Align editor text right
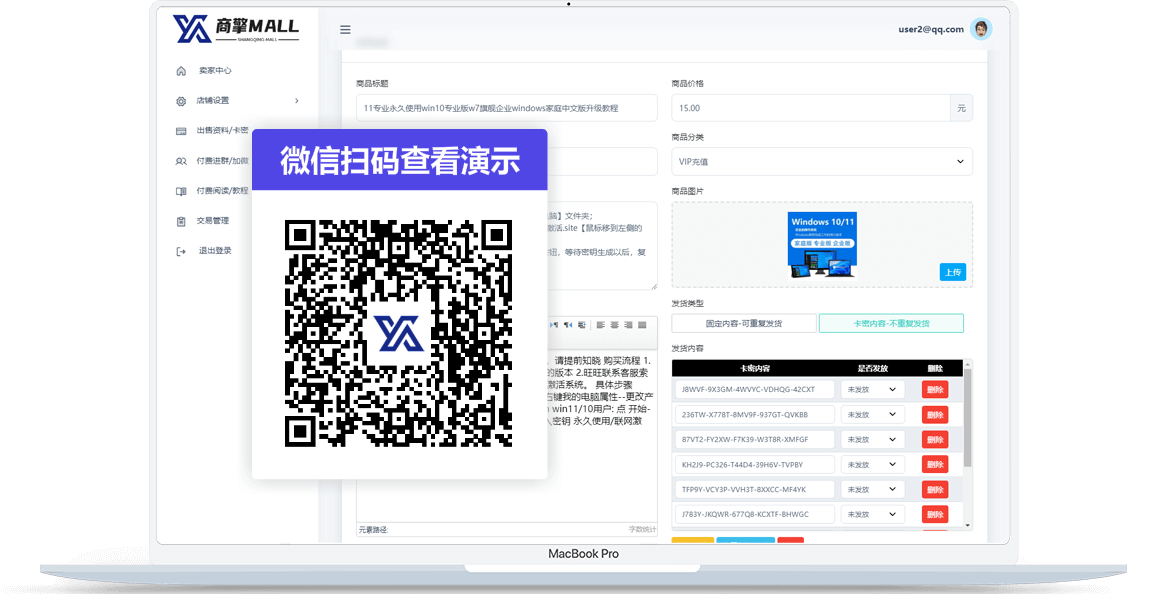 [x=628, y=325]
